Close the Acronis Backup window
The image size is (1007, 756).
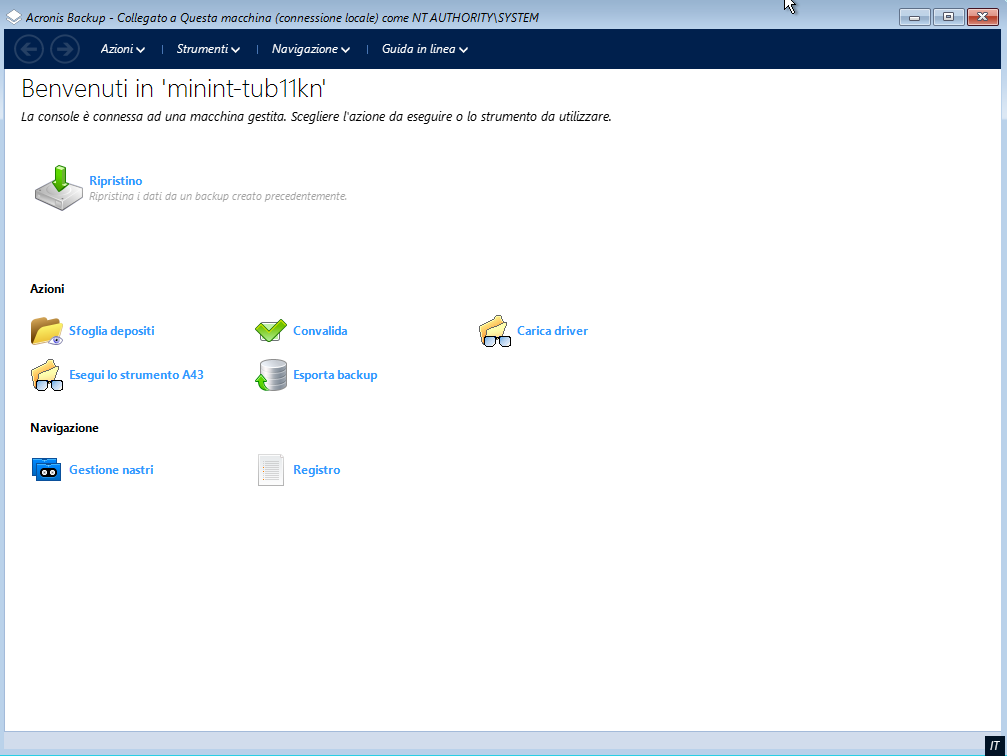point(983,17)
